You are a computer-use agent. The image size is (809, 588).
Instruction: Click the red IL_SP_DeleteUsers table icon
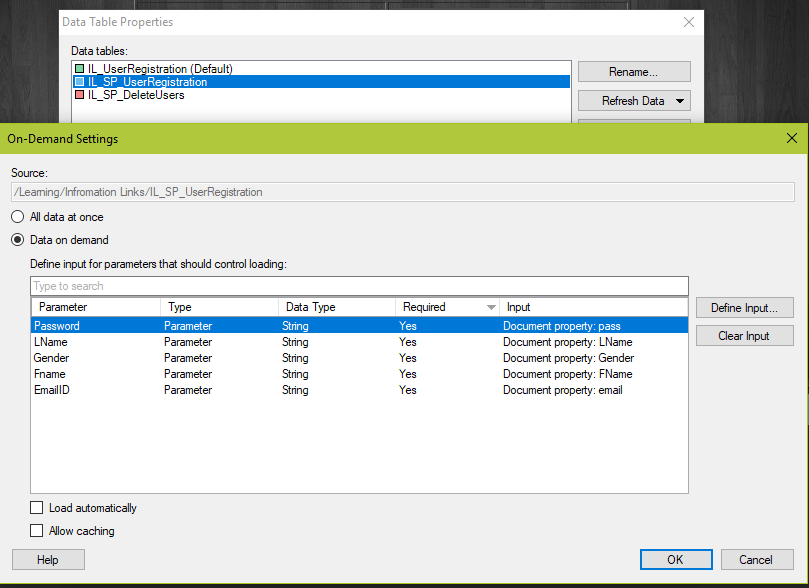(x=80, y=95)
